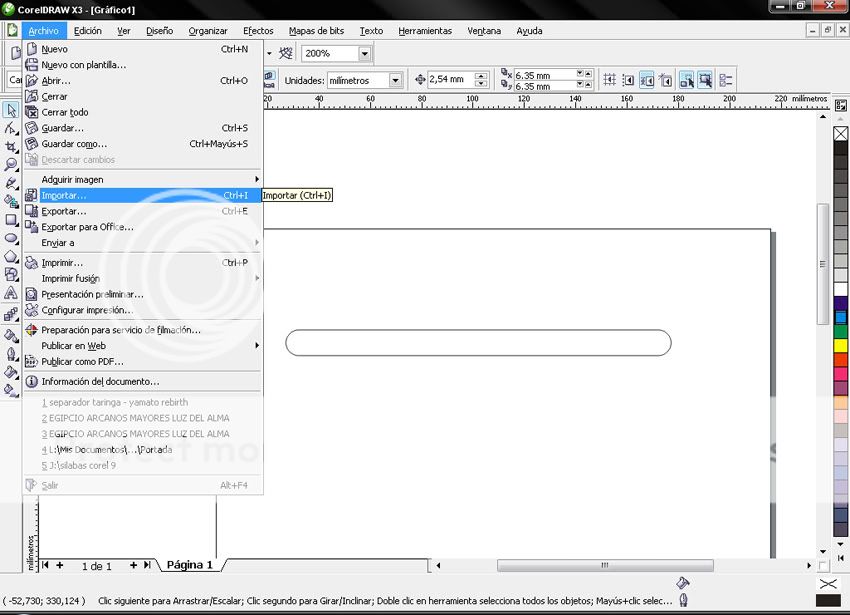Go to first page navigation arrow
The height and width of the screenshot is (615, 850).
pyautogui.click(x=46, y=565)
